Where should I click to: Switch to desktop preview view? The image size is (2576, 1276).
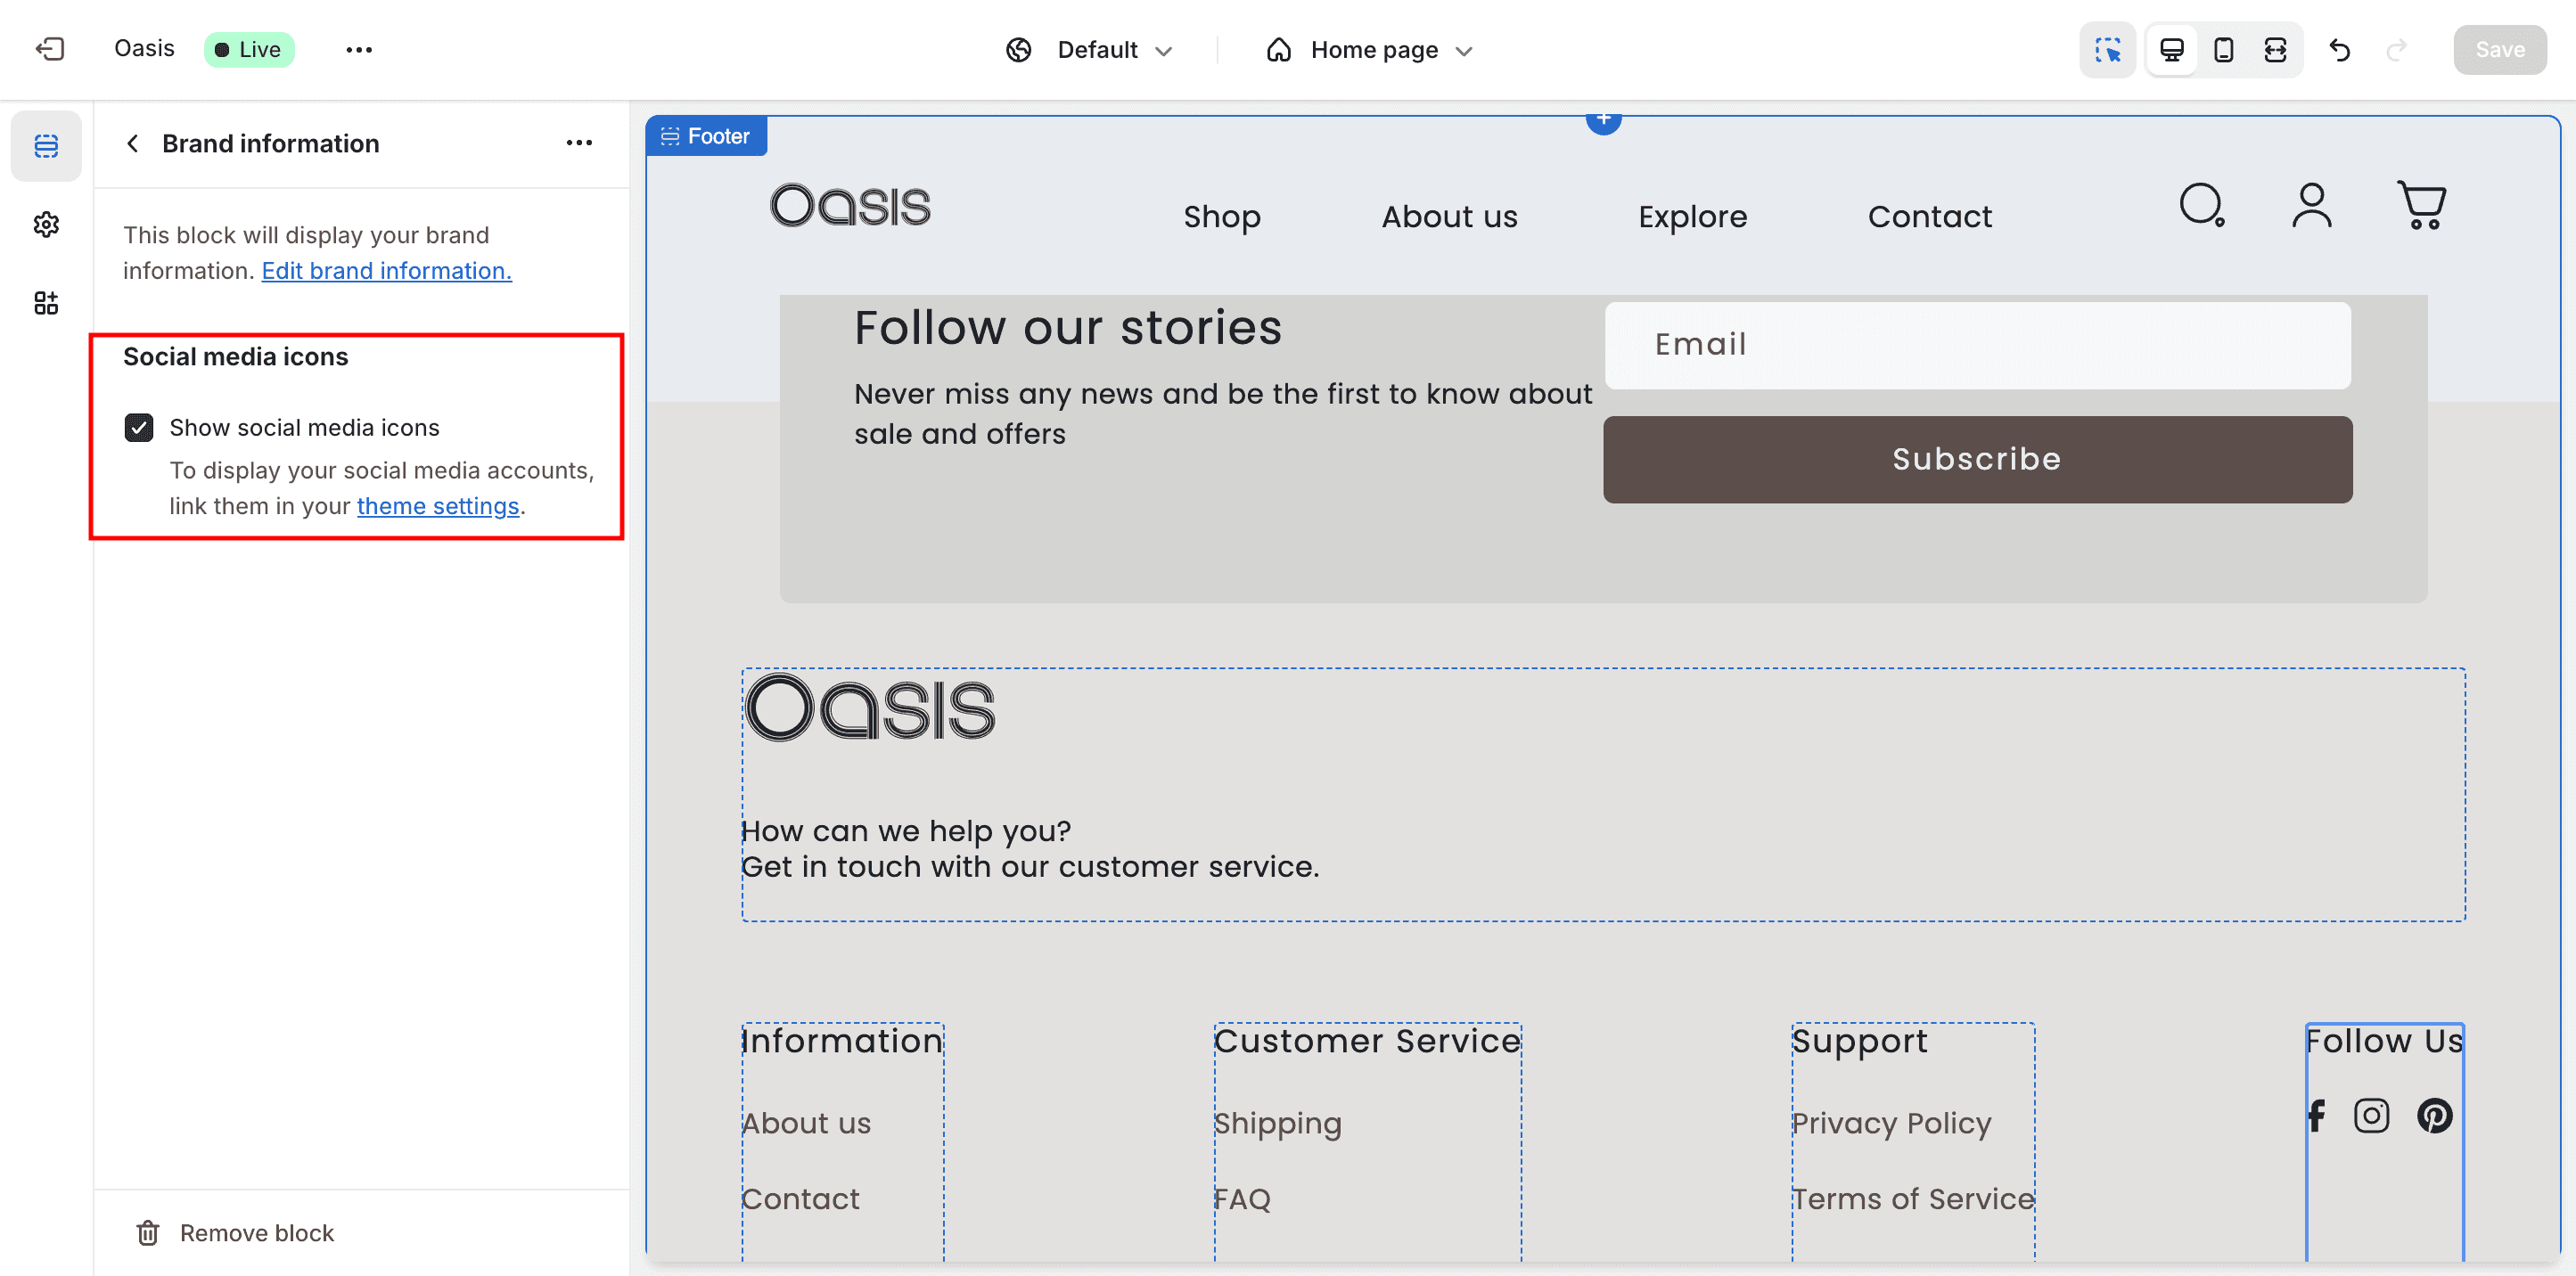coord(2171,50)
